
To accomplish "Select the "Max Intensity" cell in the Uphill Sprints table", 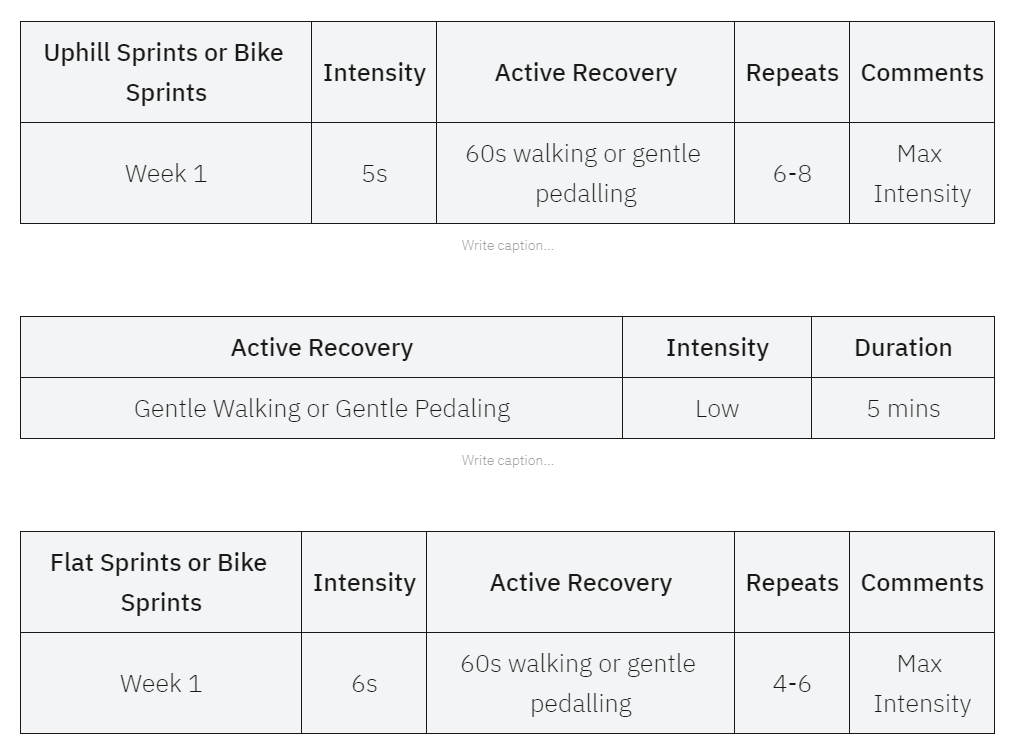I will [x=922, y=173].
